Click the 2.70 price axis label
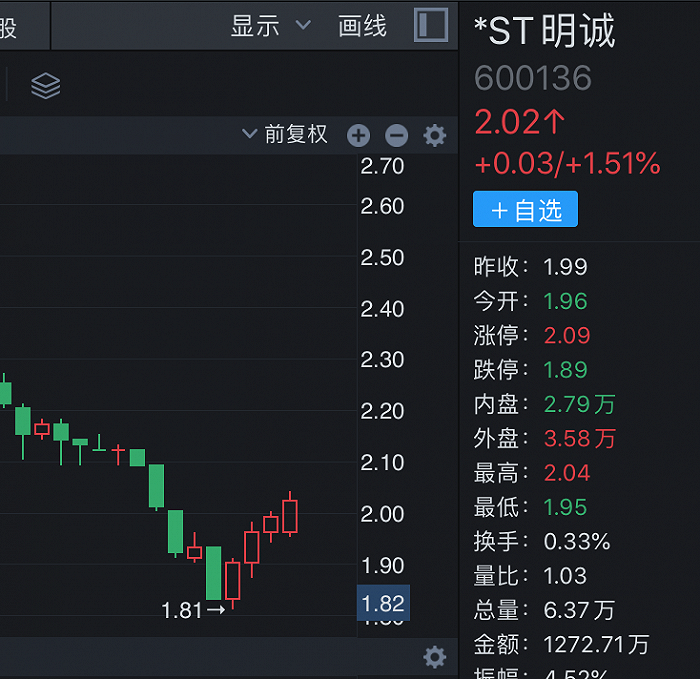Viewport: 700px width, 679px height. point(382,167)
